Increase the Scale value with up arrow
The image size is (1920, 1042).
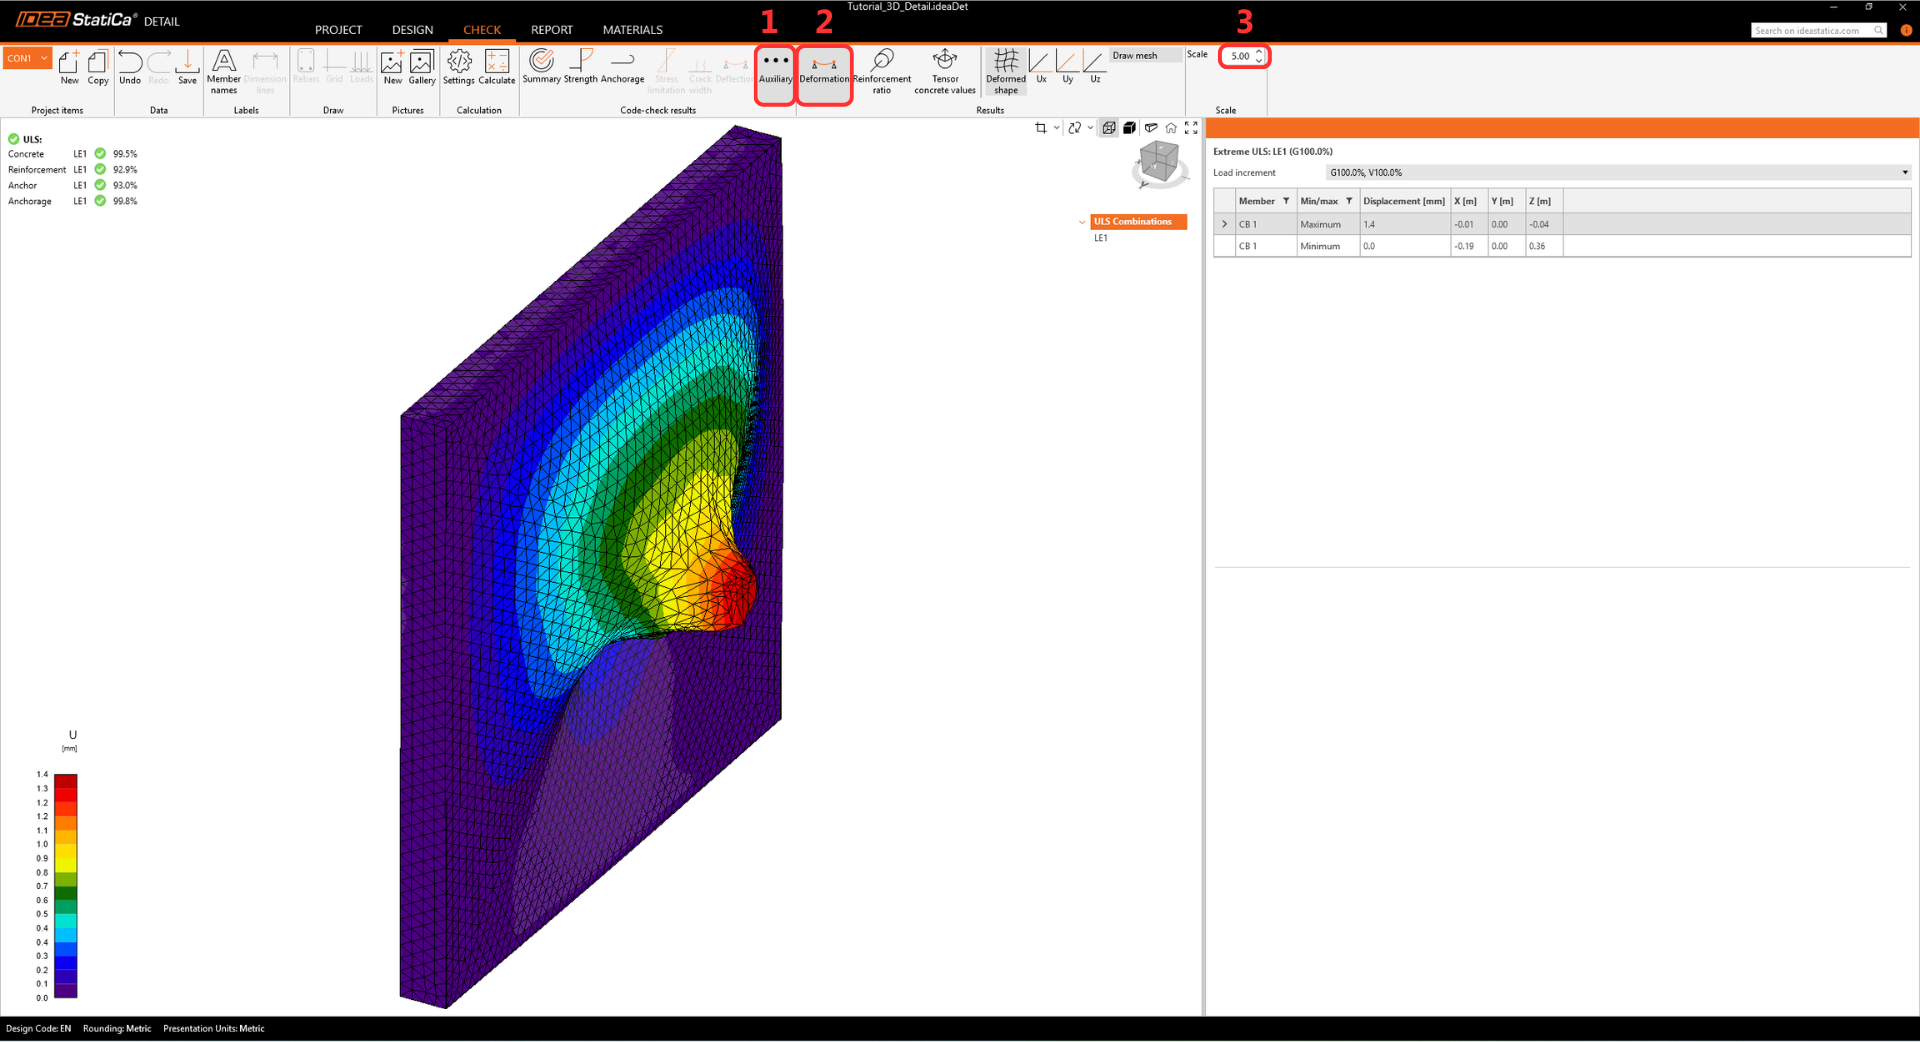(x=1259, y=52)
